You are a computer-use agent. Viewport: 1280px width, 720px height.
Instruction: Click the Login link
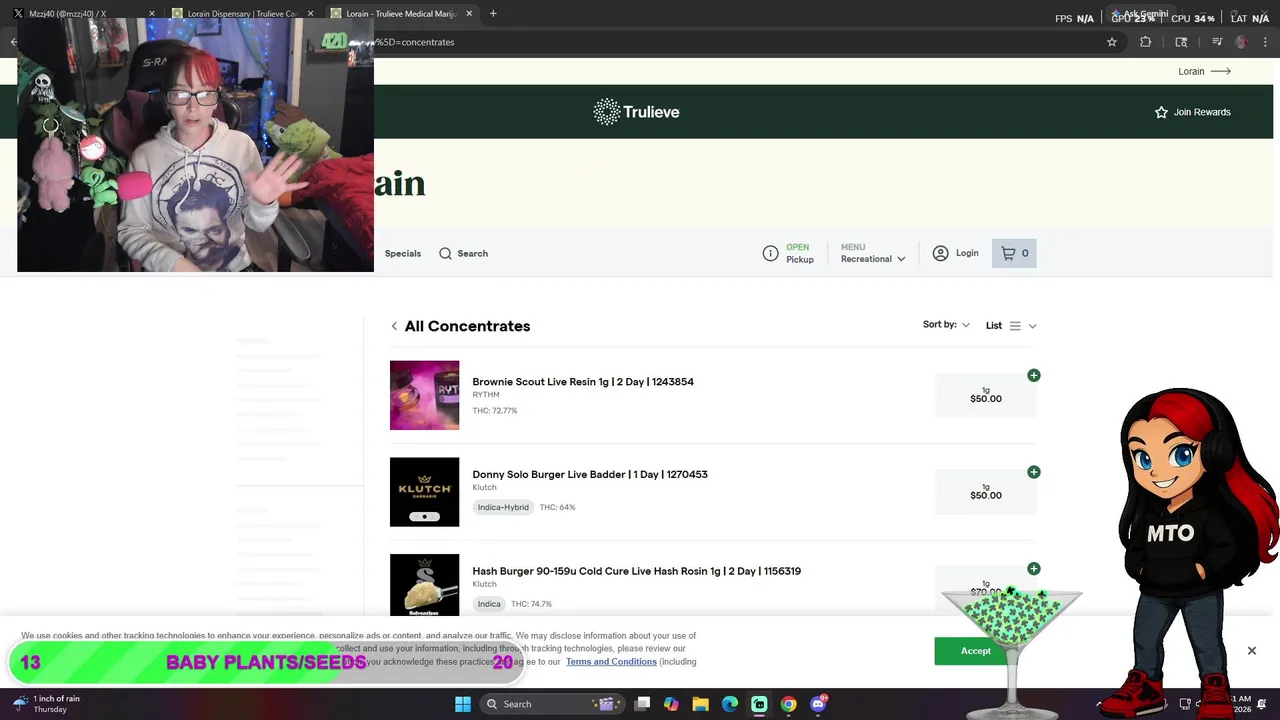coord(967,253)
